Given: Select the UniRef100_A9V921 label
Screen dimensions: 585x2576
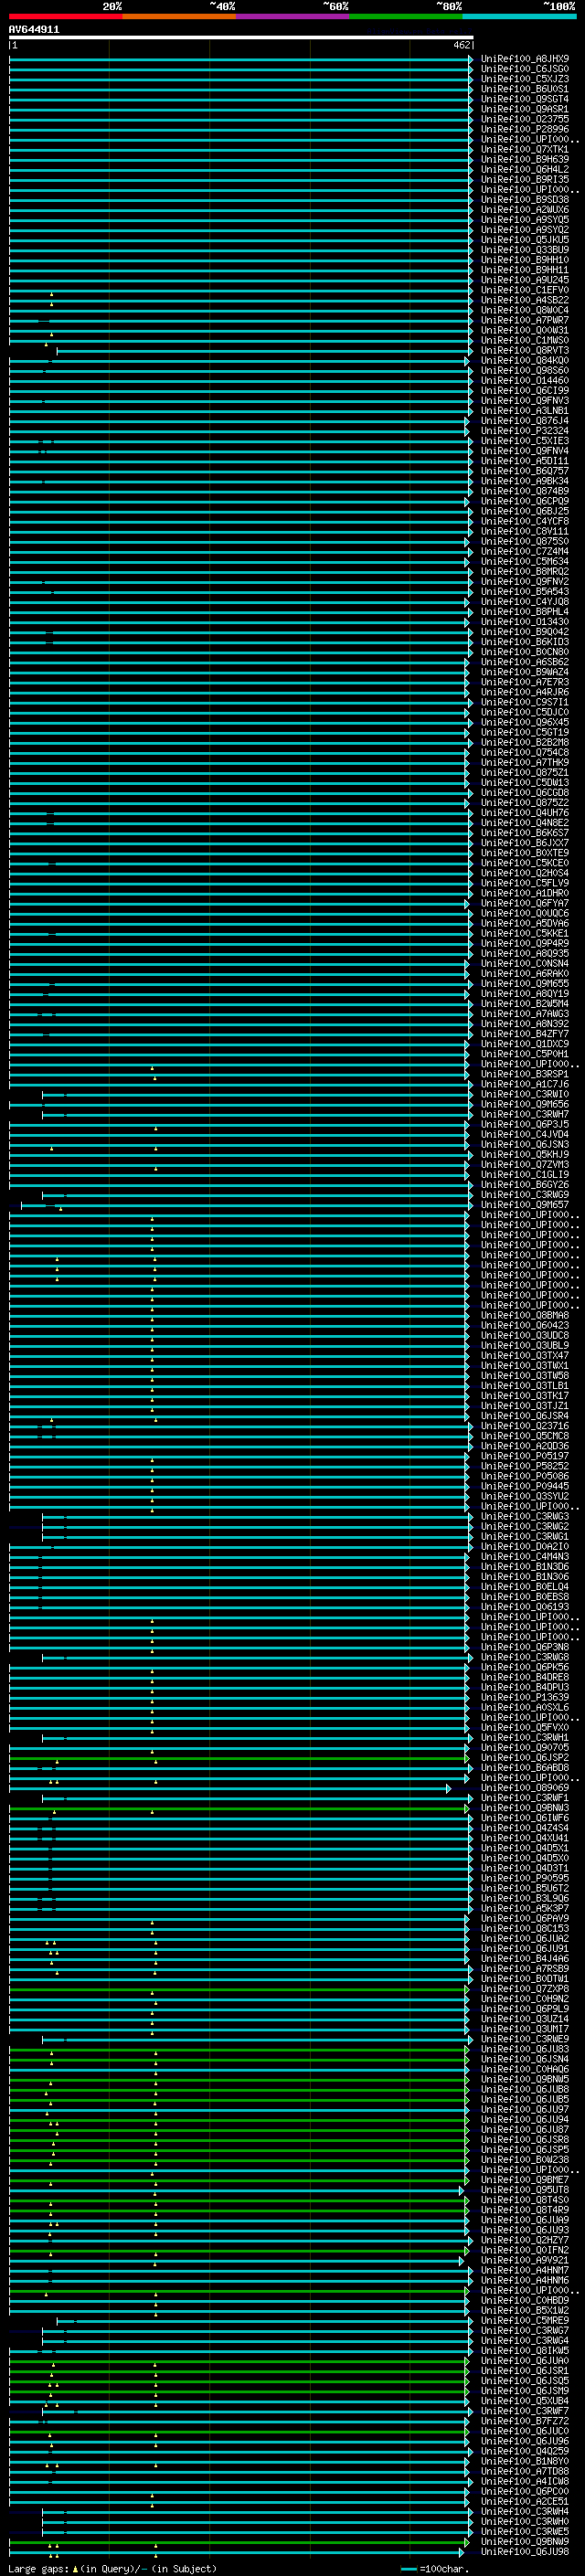Looking at the screenshot, I should click(x=525, y=2260).
